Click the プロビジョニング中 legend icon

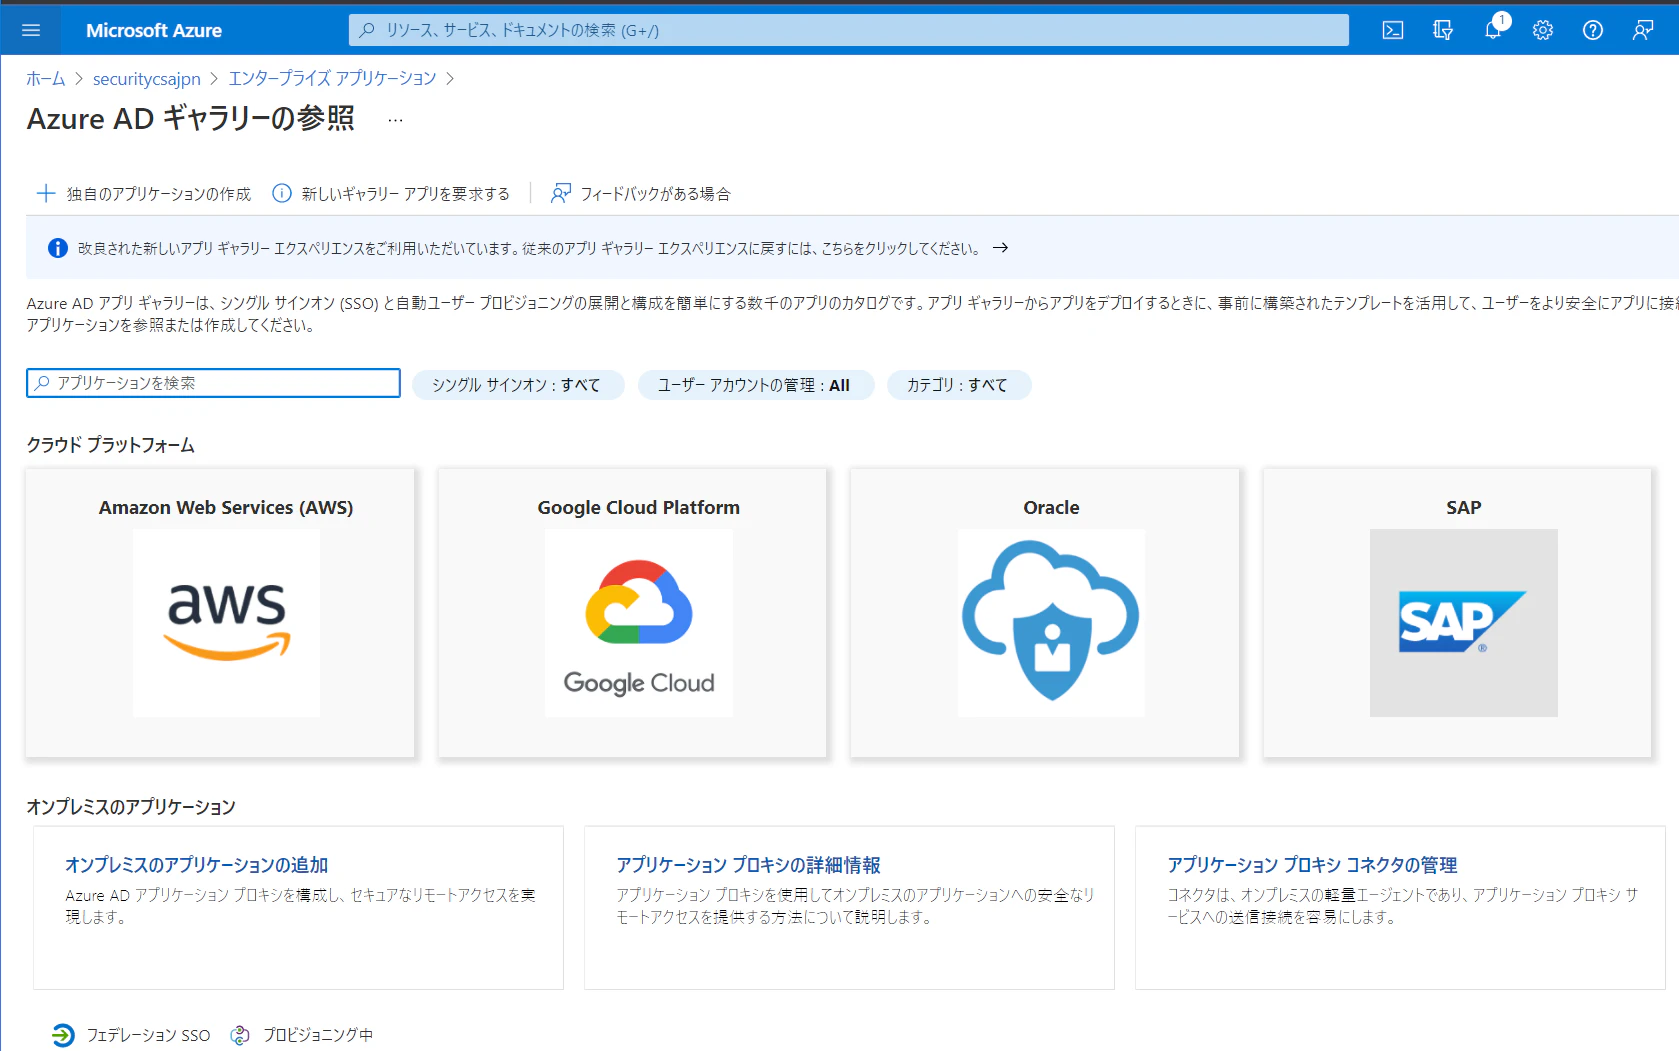tap(240, 1035)
